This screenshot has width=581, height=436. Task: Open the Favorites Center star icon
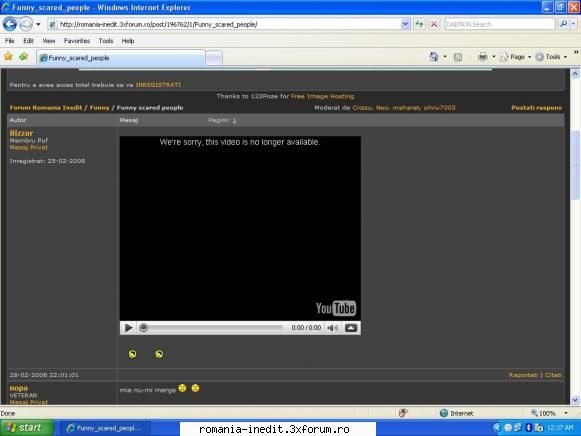[x=8, y=57]
